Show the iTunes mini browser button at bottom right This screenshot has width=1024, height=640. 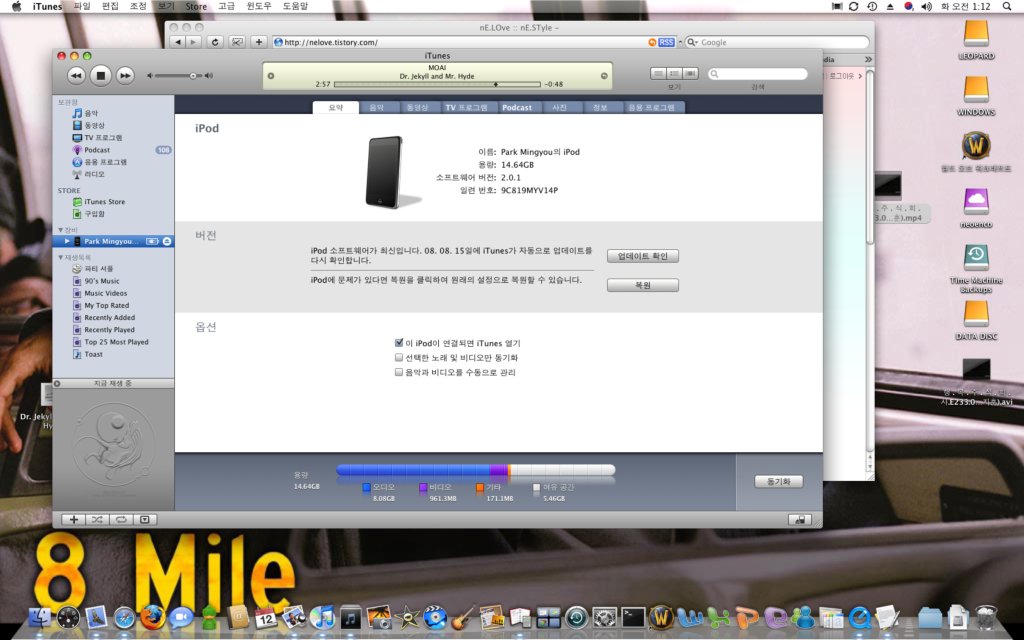pos(800,520)
